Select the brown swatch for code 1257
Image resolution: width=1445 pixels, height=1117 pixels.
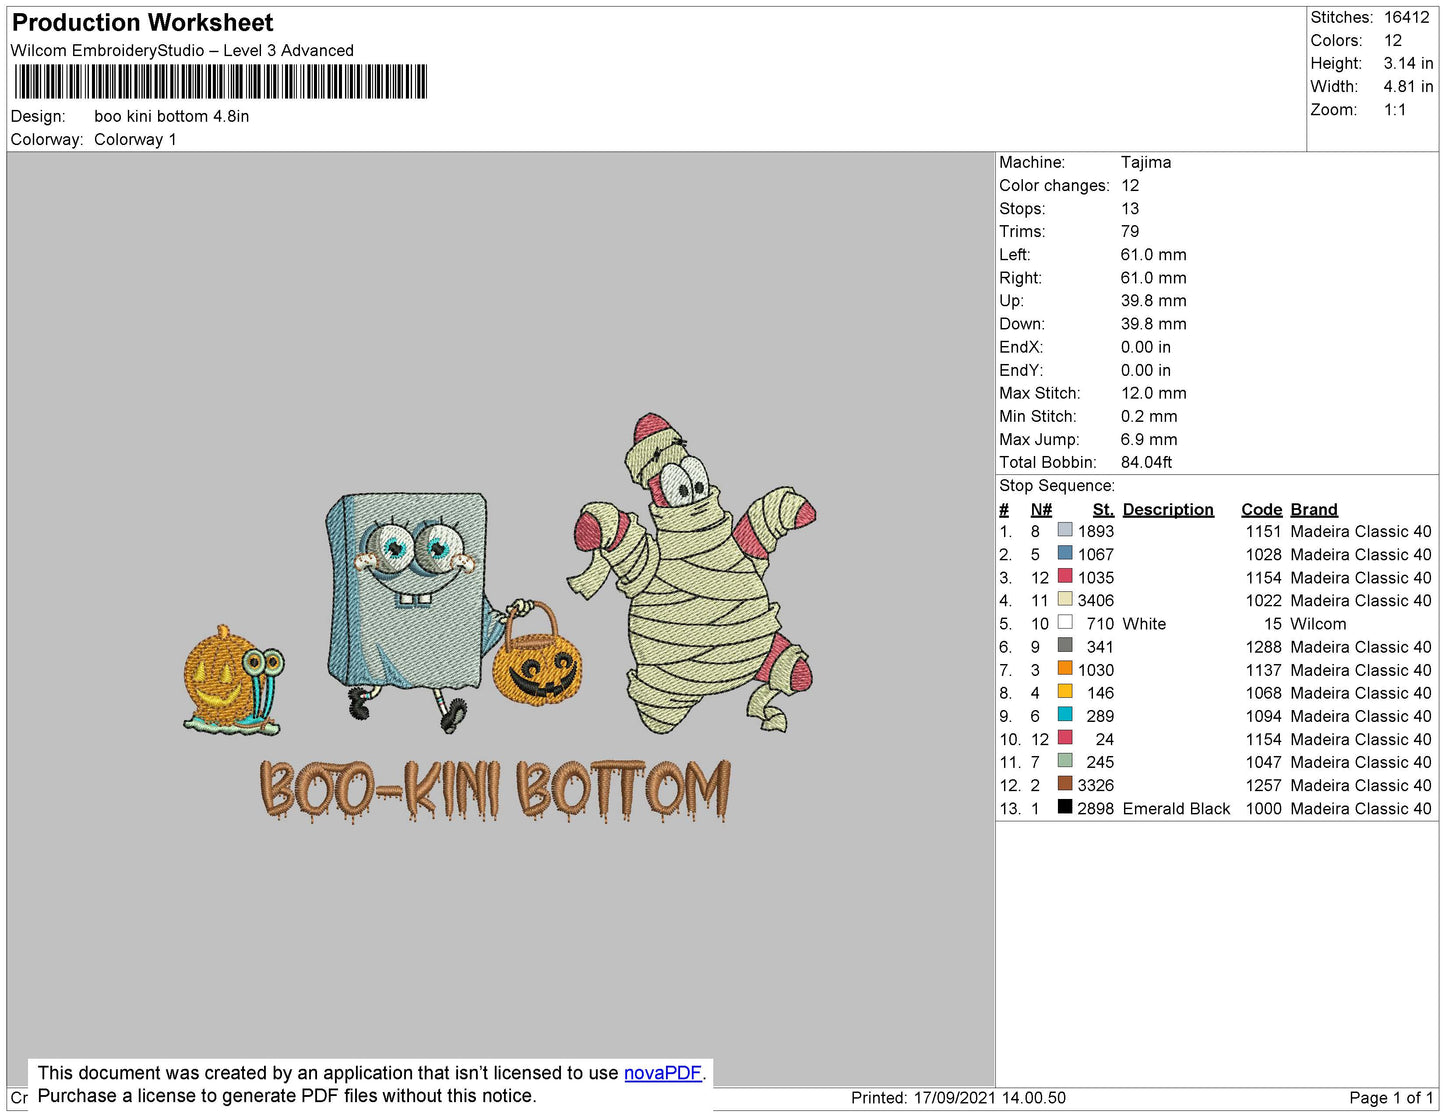(1065, 784)
